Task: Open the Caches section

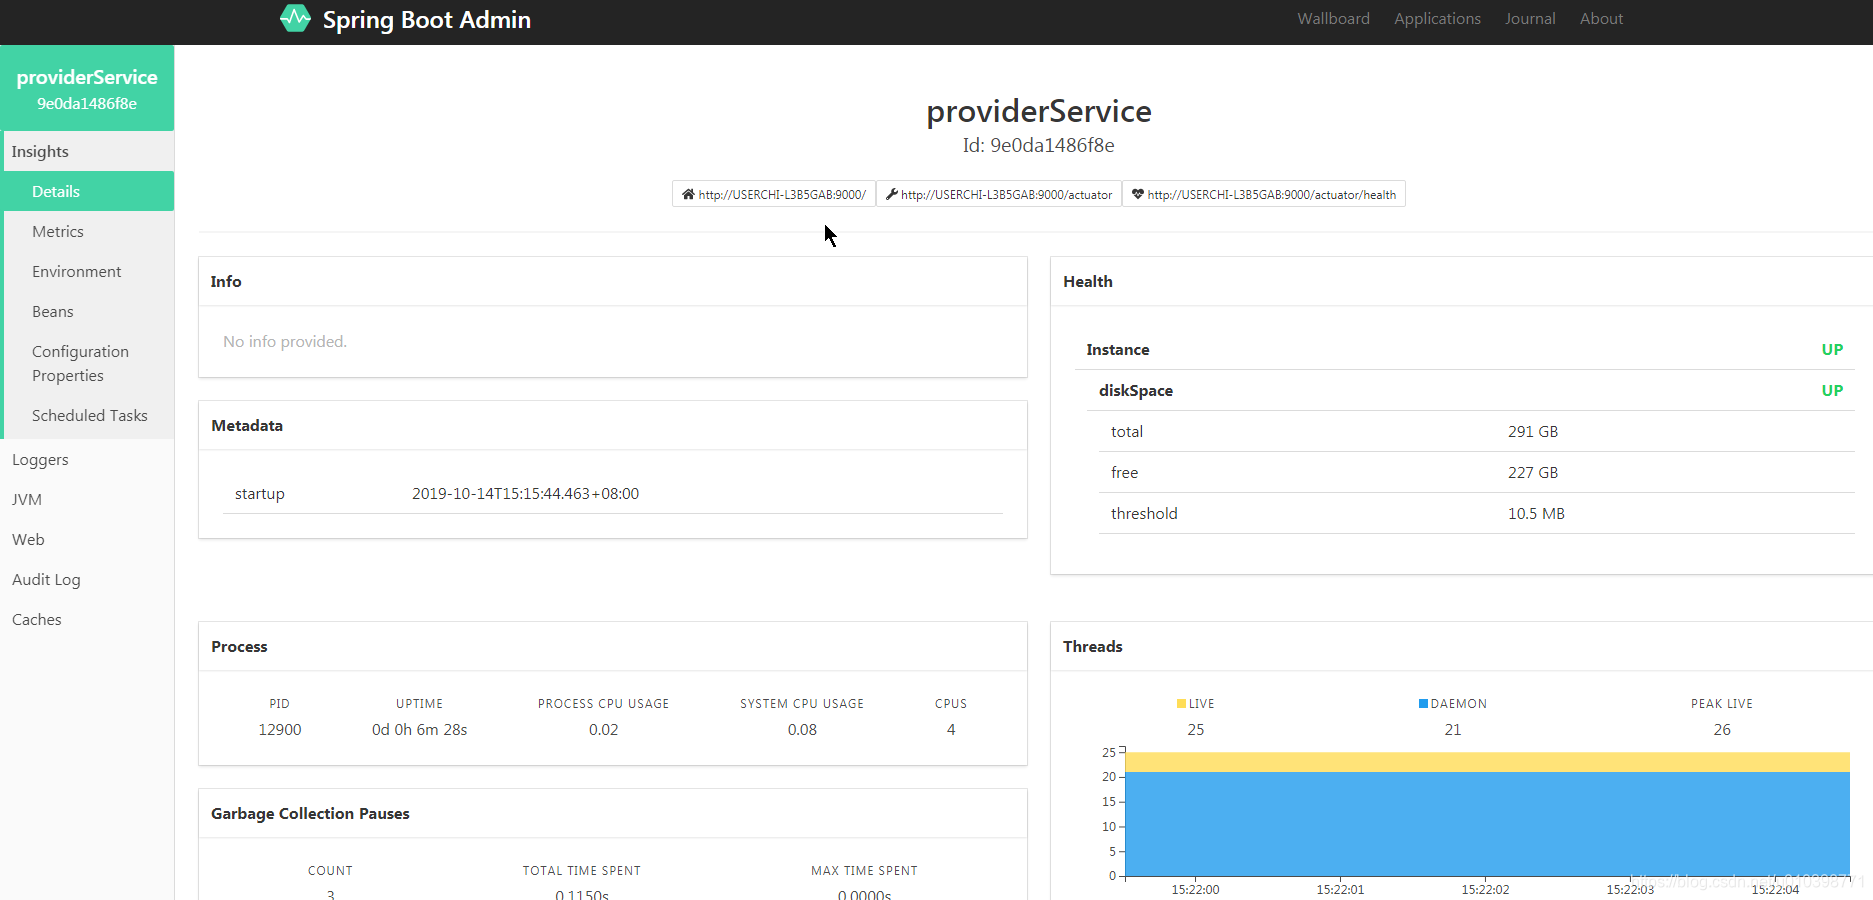Action: (x=87, y=619)
